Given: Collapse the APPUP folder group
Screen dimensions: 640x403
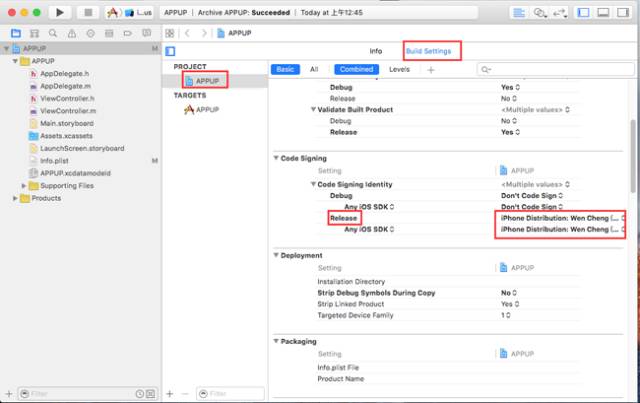Looking at the screenshot, I should point(15,61).
